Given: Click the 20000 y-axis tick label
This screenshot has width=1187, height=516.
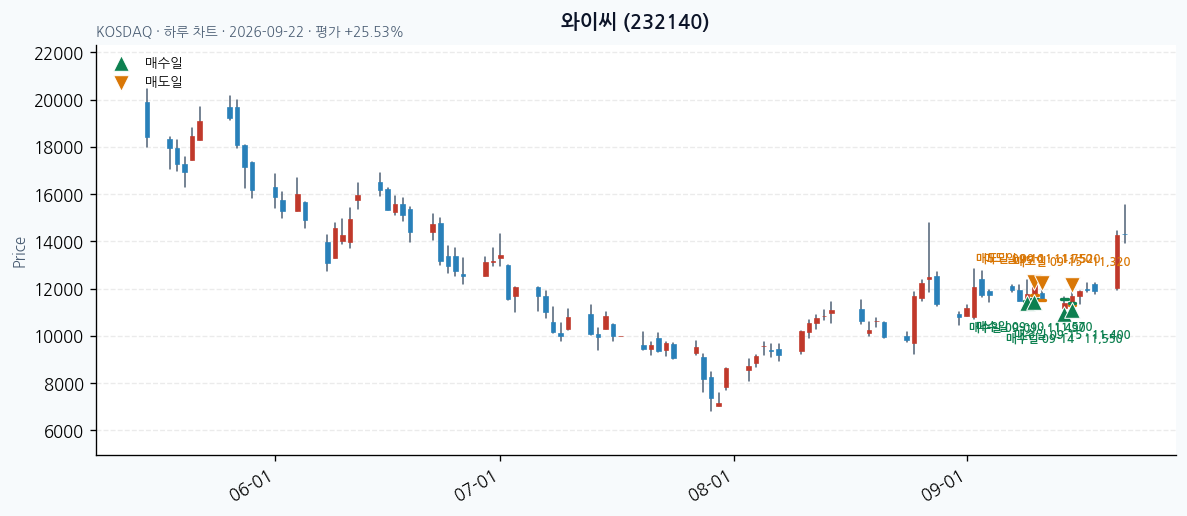Looking at the screenshot, I should click(59, 101).
